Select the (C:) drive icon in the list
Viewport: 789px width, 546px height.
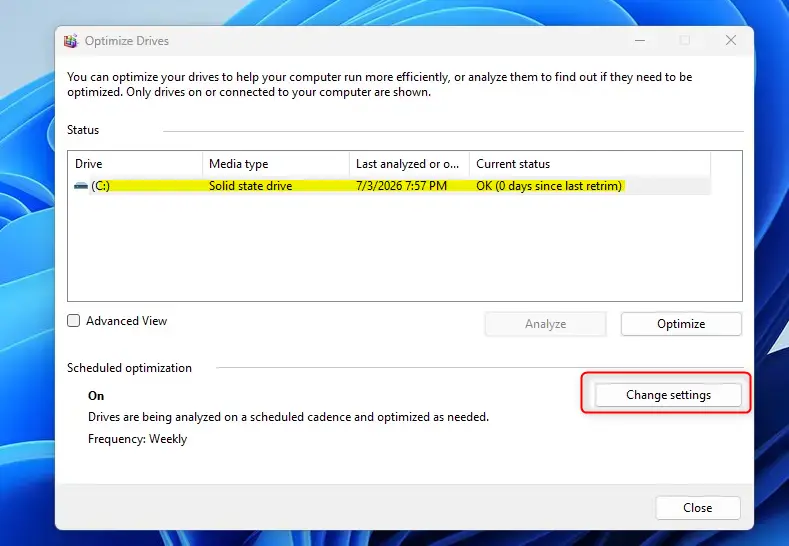point(81,186)
